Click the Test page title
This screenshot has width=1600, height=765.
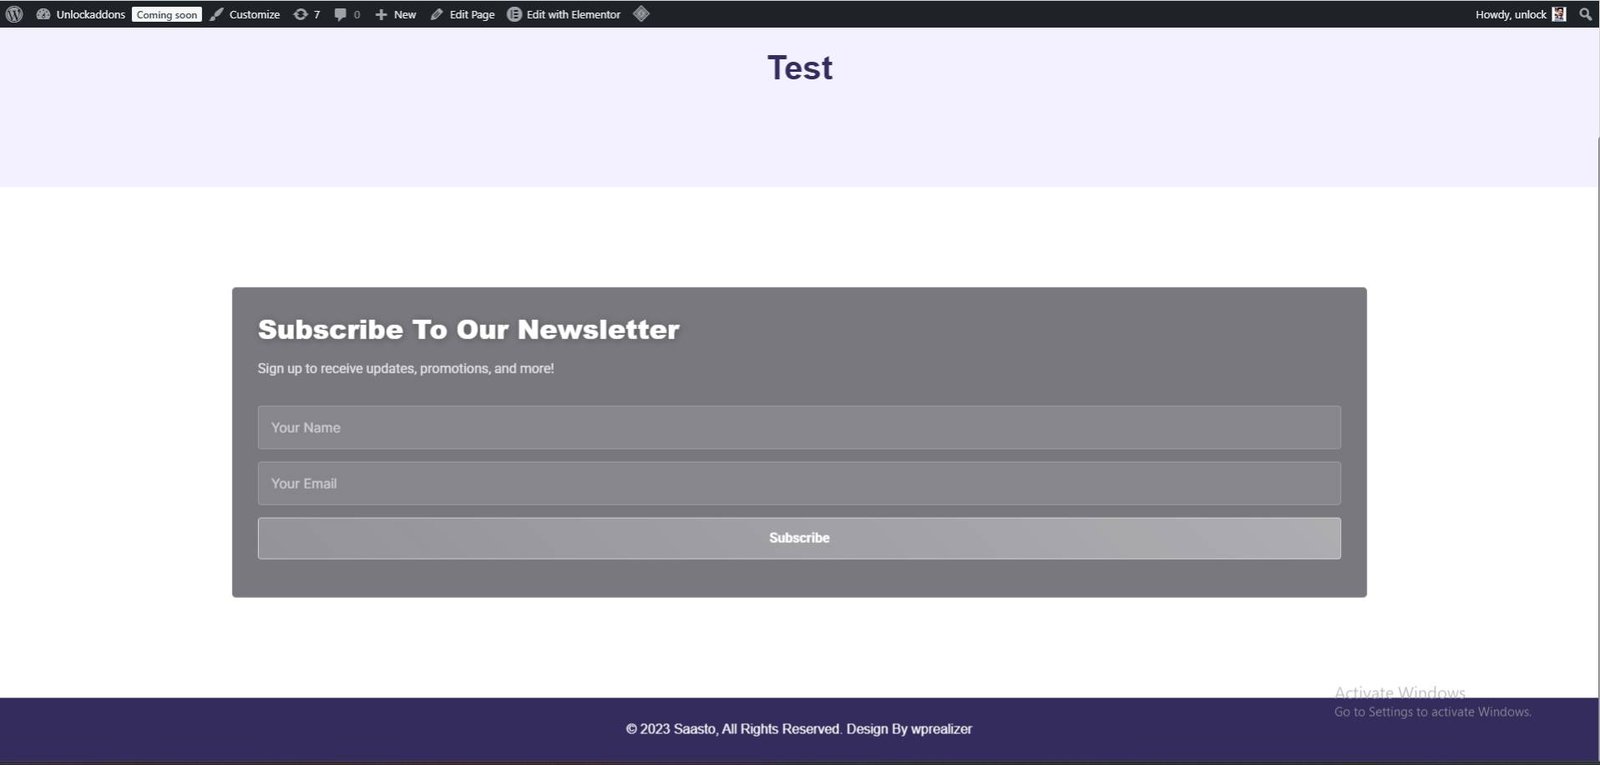(799, 68)
